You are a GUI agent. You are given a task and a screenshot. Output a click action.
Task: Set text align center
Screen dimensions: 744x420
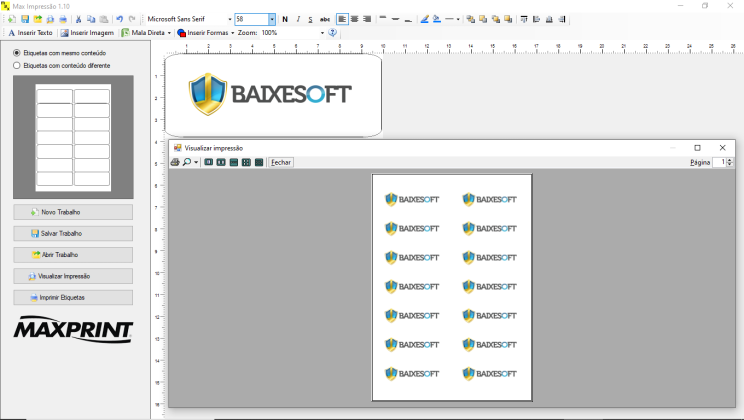[x=354, y=19]
